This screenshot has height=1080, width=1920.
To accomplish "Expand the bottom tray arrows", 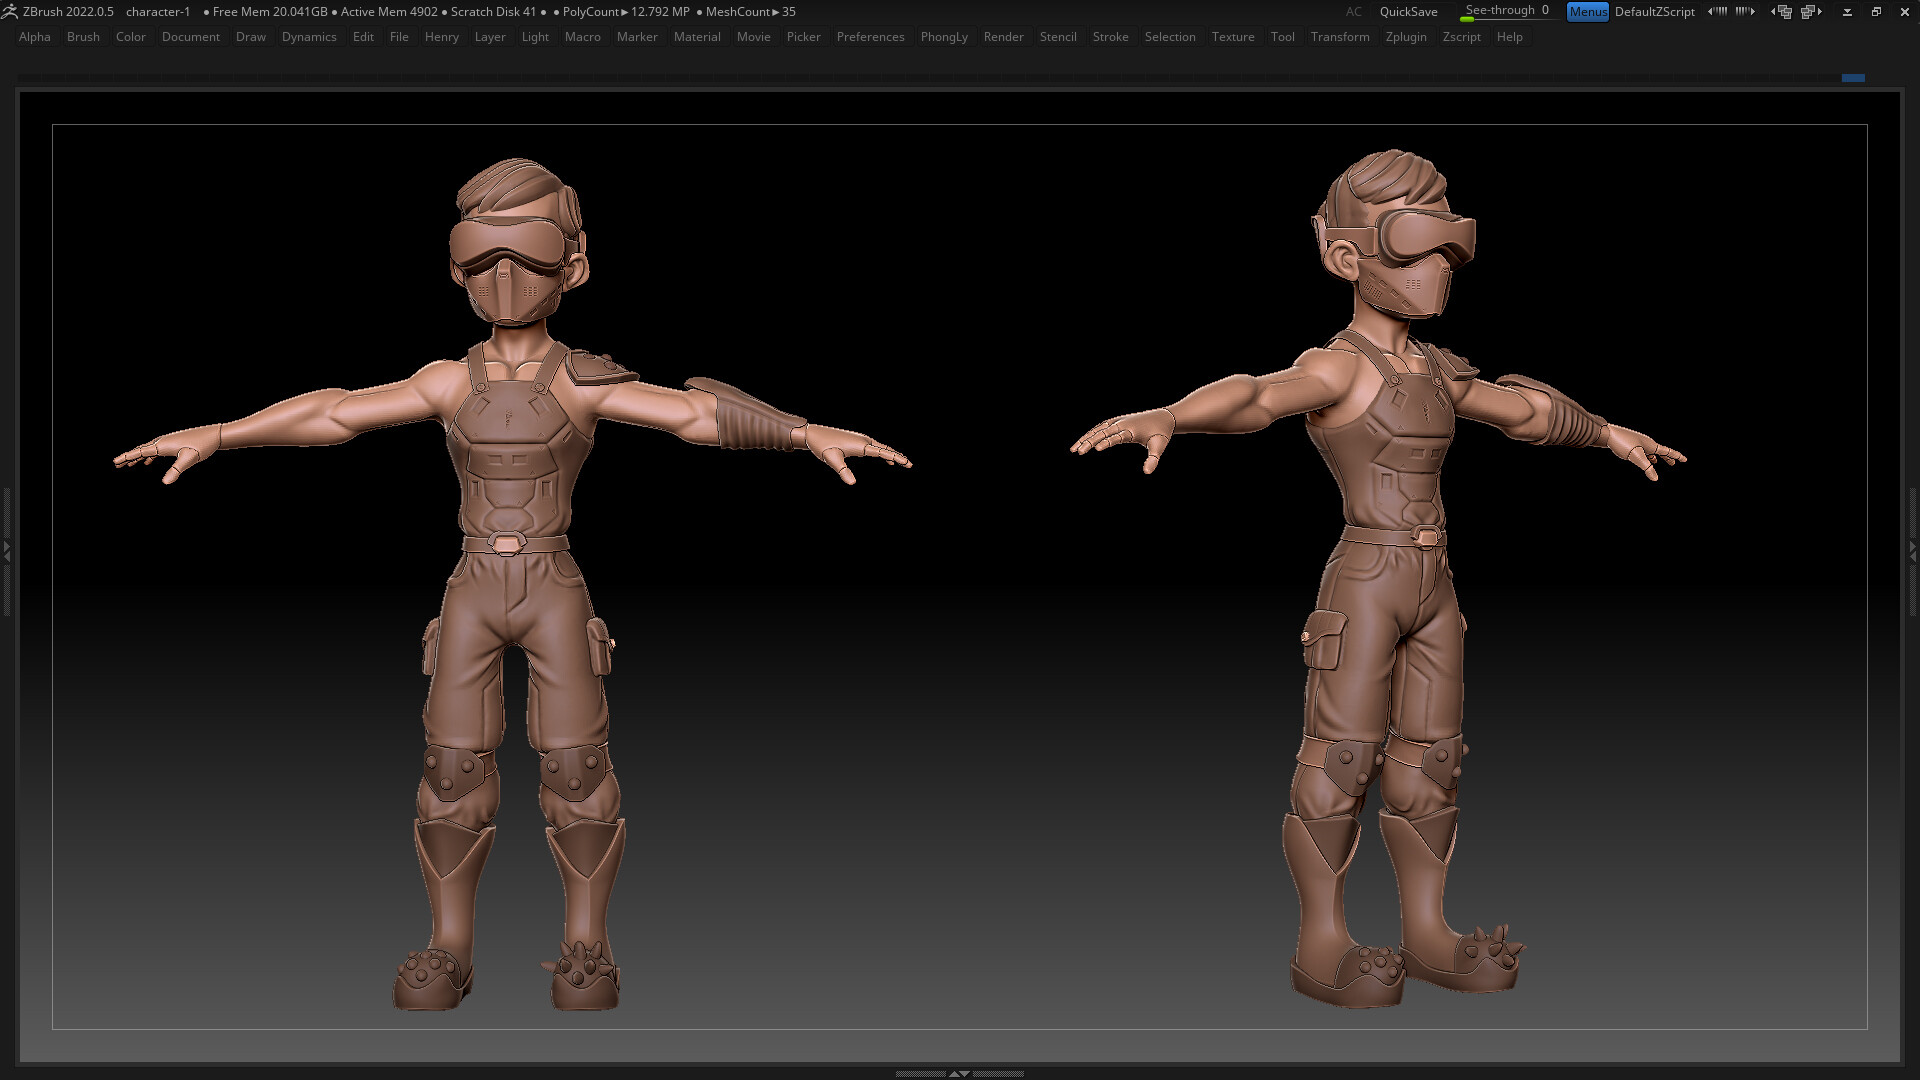I will 959,1074.
